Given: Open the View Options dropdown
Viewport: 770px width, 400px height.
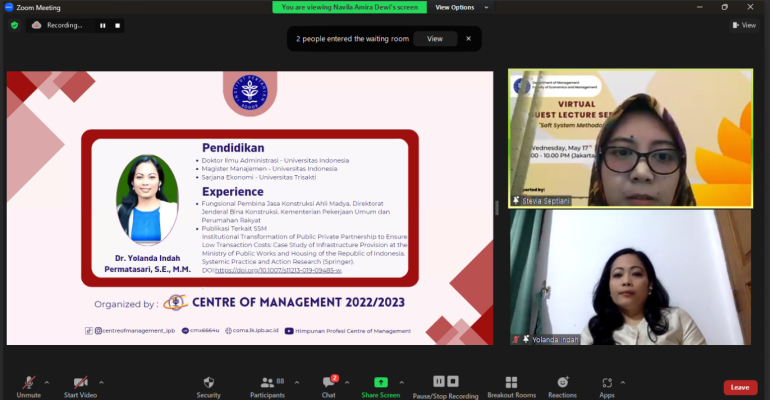Looking at the screenshot, I should 462,7.
